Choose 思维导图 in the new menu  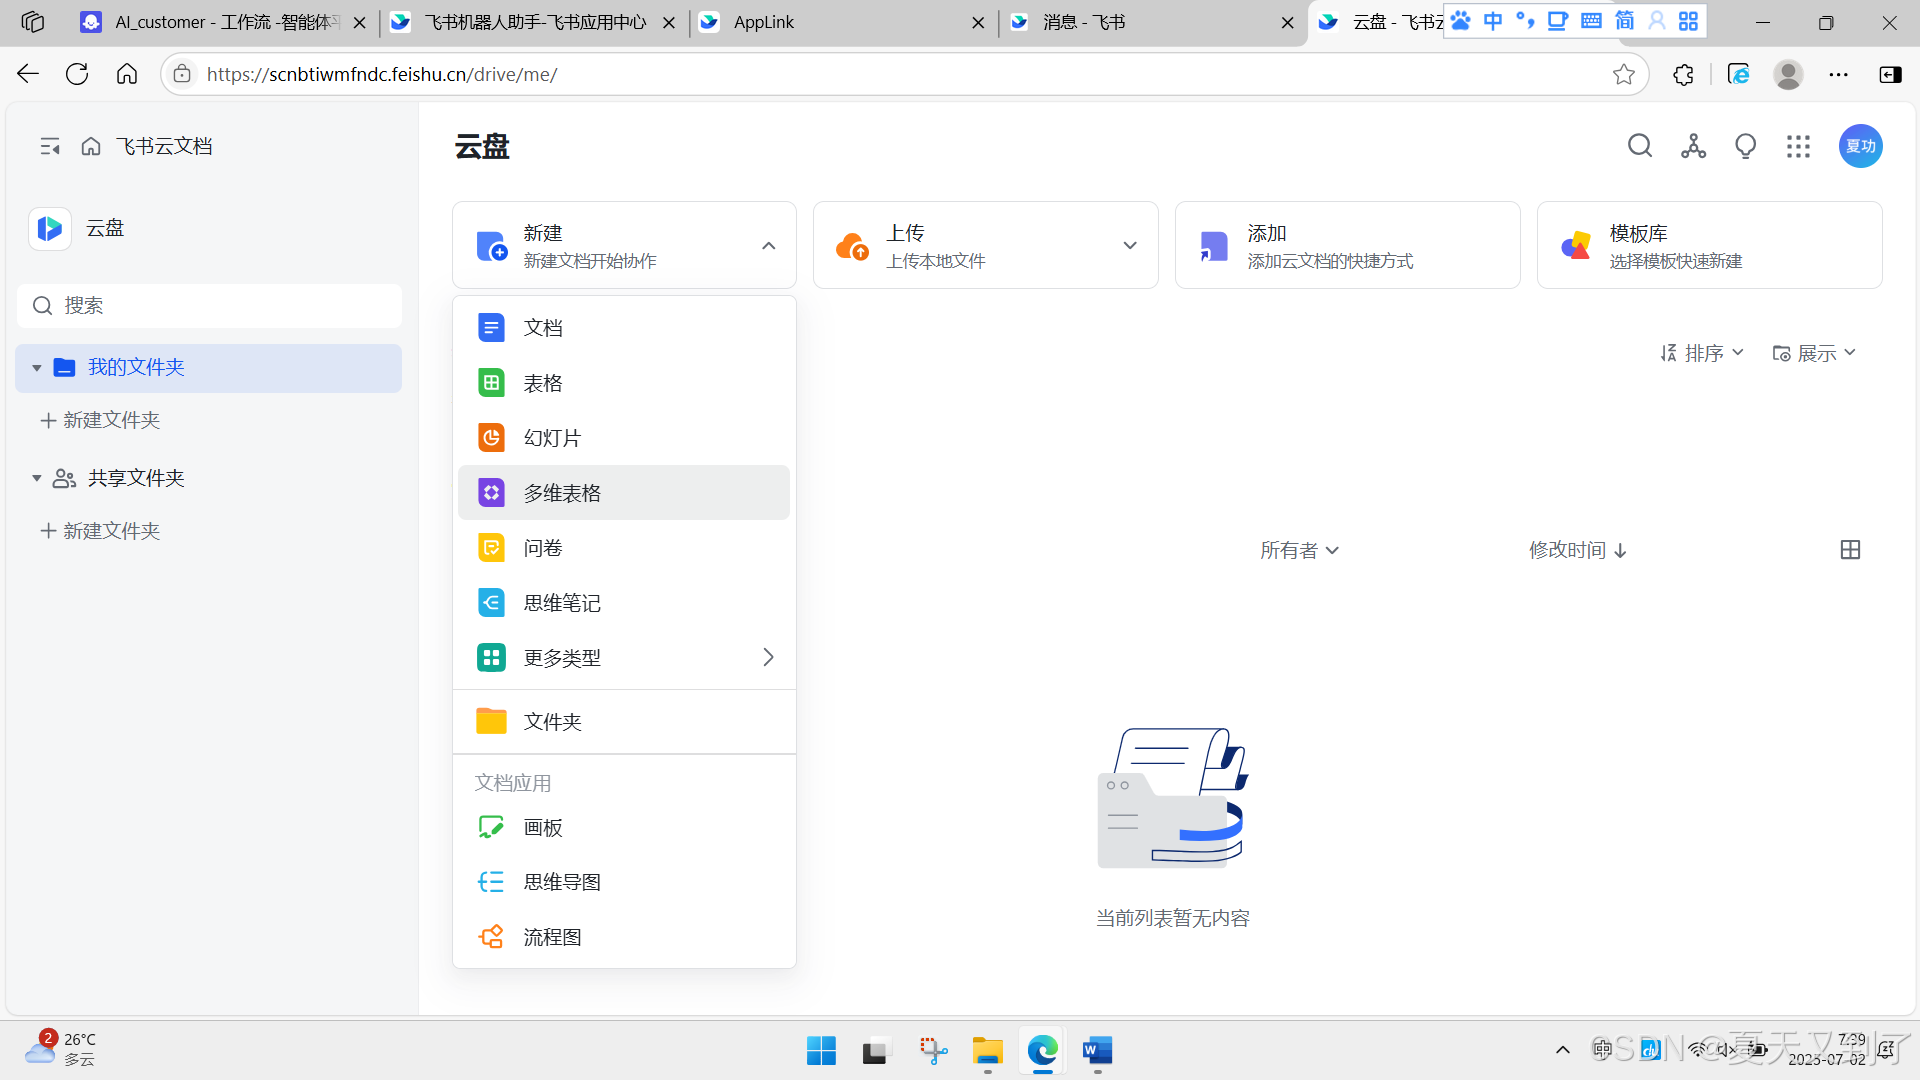tap(561, 882)
